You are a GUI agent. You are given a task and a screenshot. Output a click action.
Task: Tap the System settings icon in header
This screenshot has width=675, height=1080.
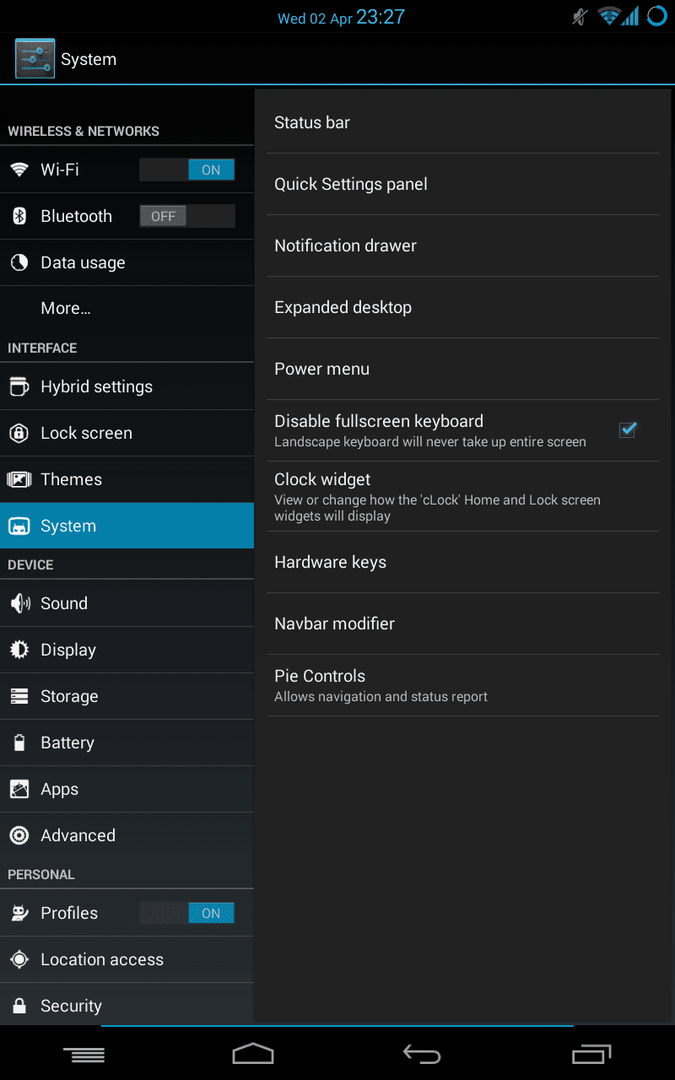(x=34, y=59)
